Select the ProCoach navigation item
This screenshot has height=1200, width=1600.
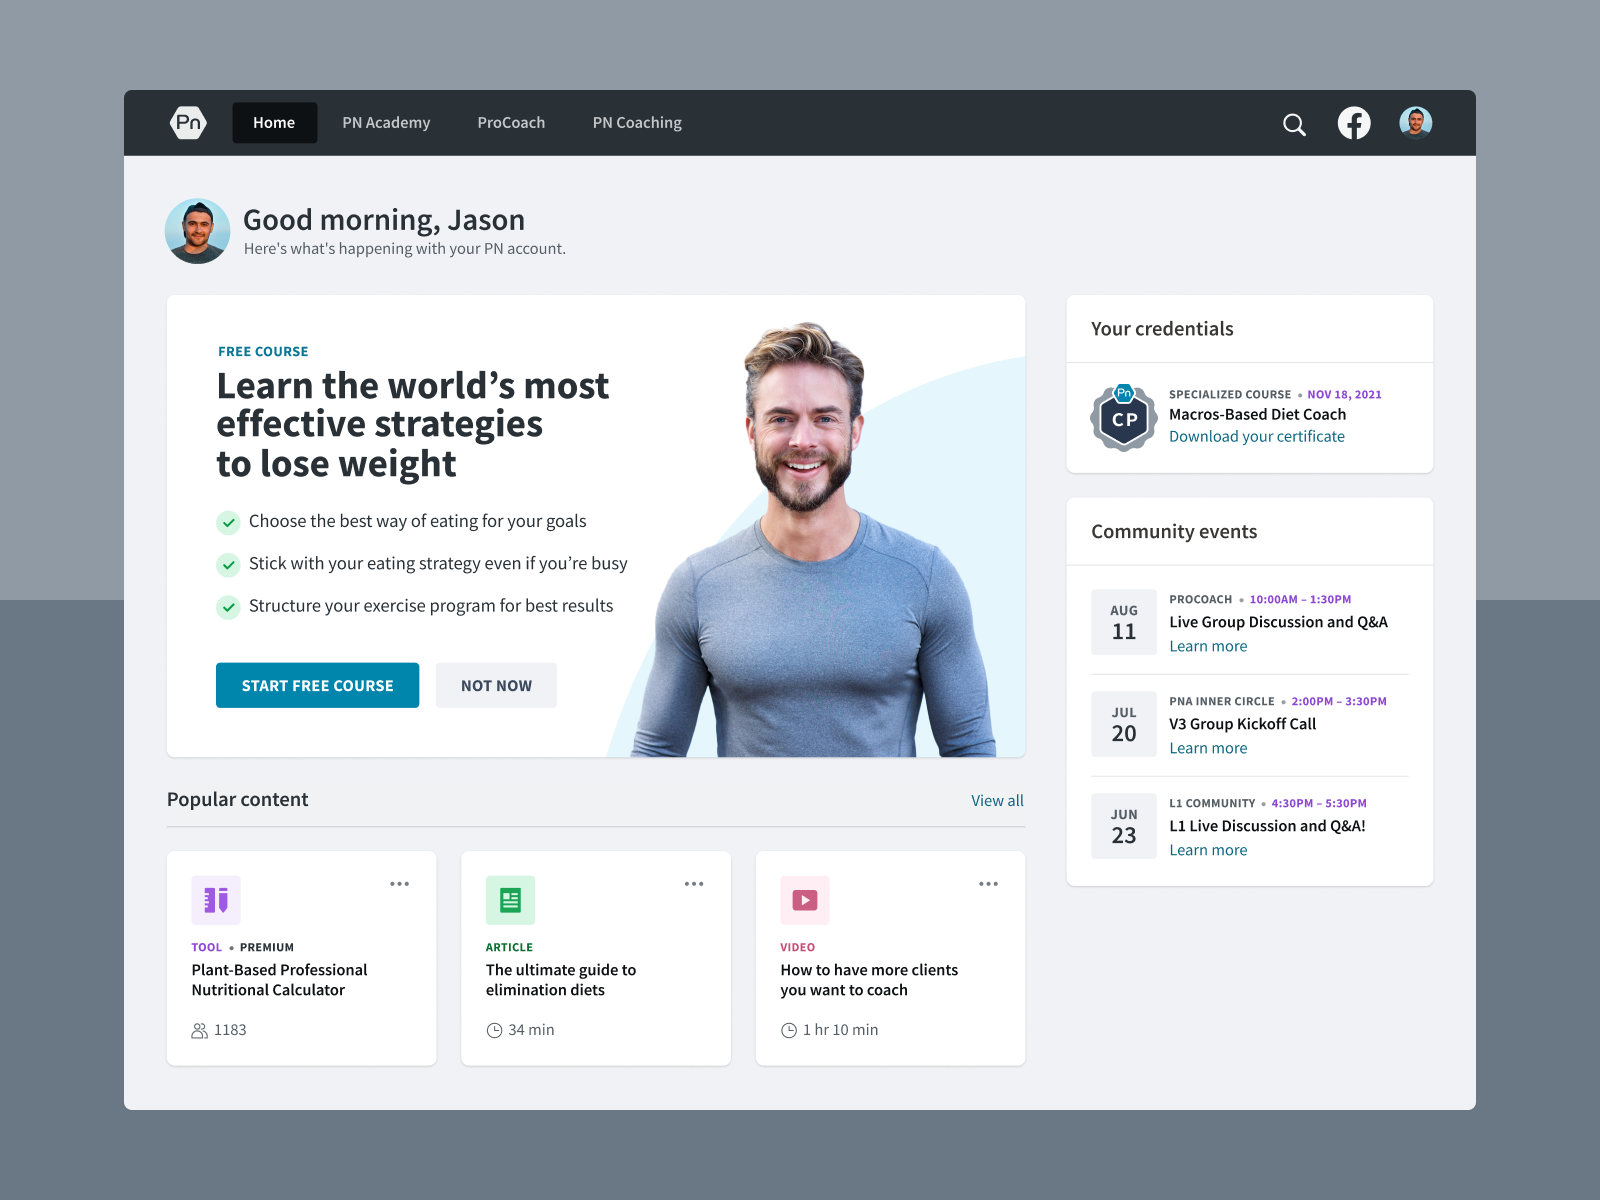[x=511, y=122]
